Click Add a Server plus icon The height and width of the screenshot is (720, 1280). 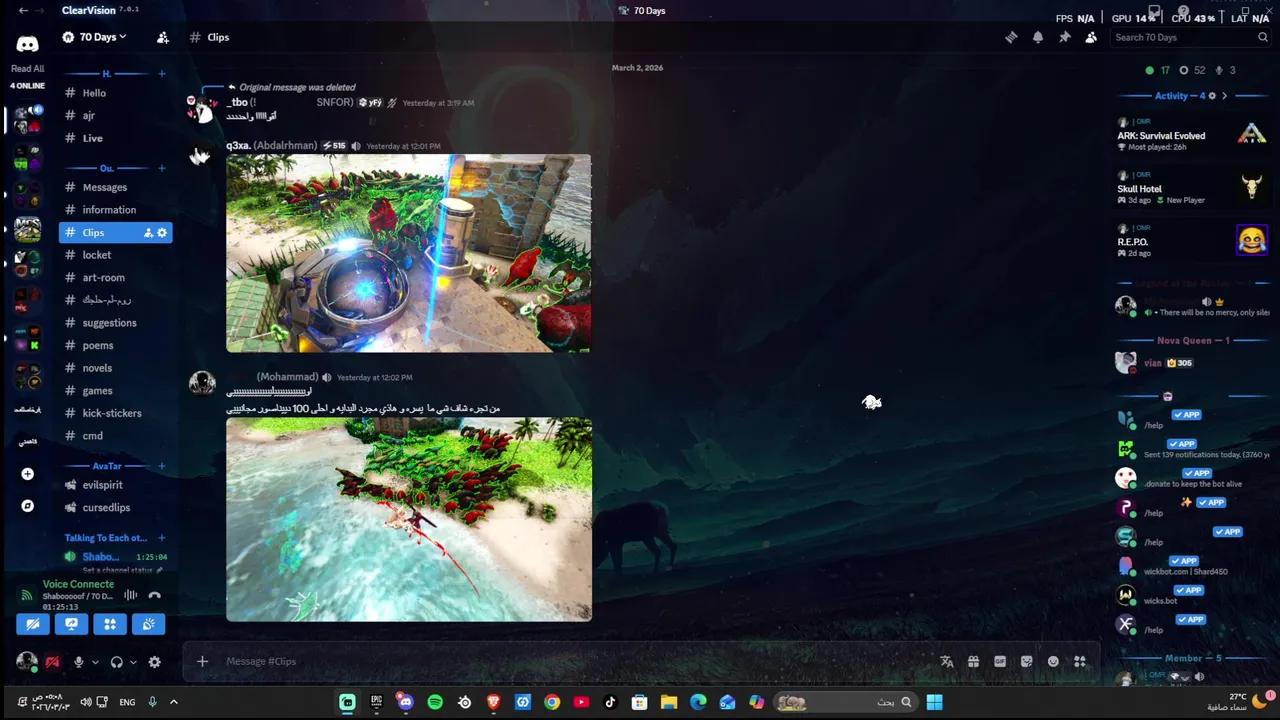27,474
